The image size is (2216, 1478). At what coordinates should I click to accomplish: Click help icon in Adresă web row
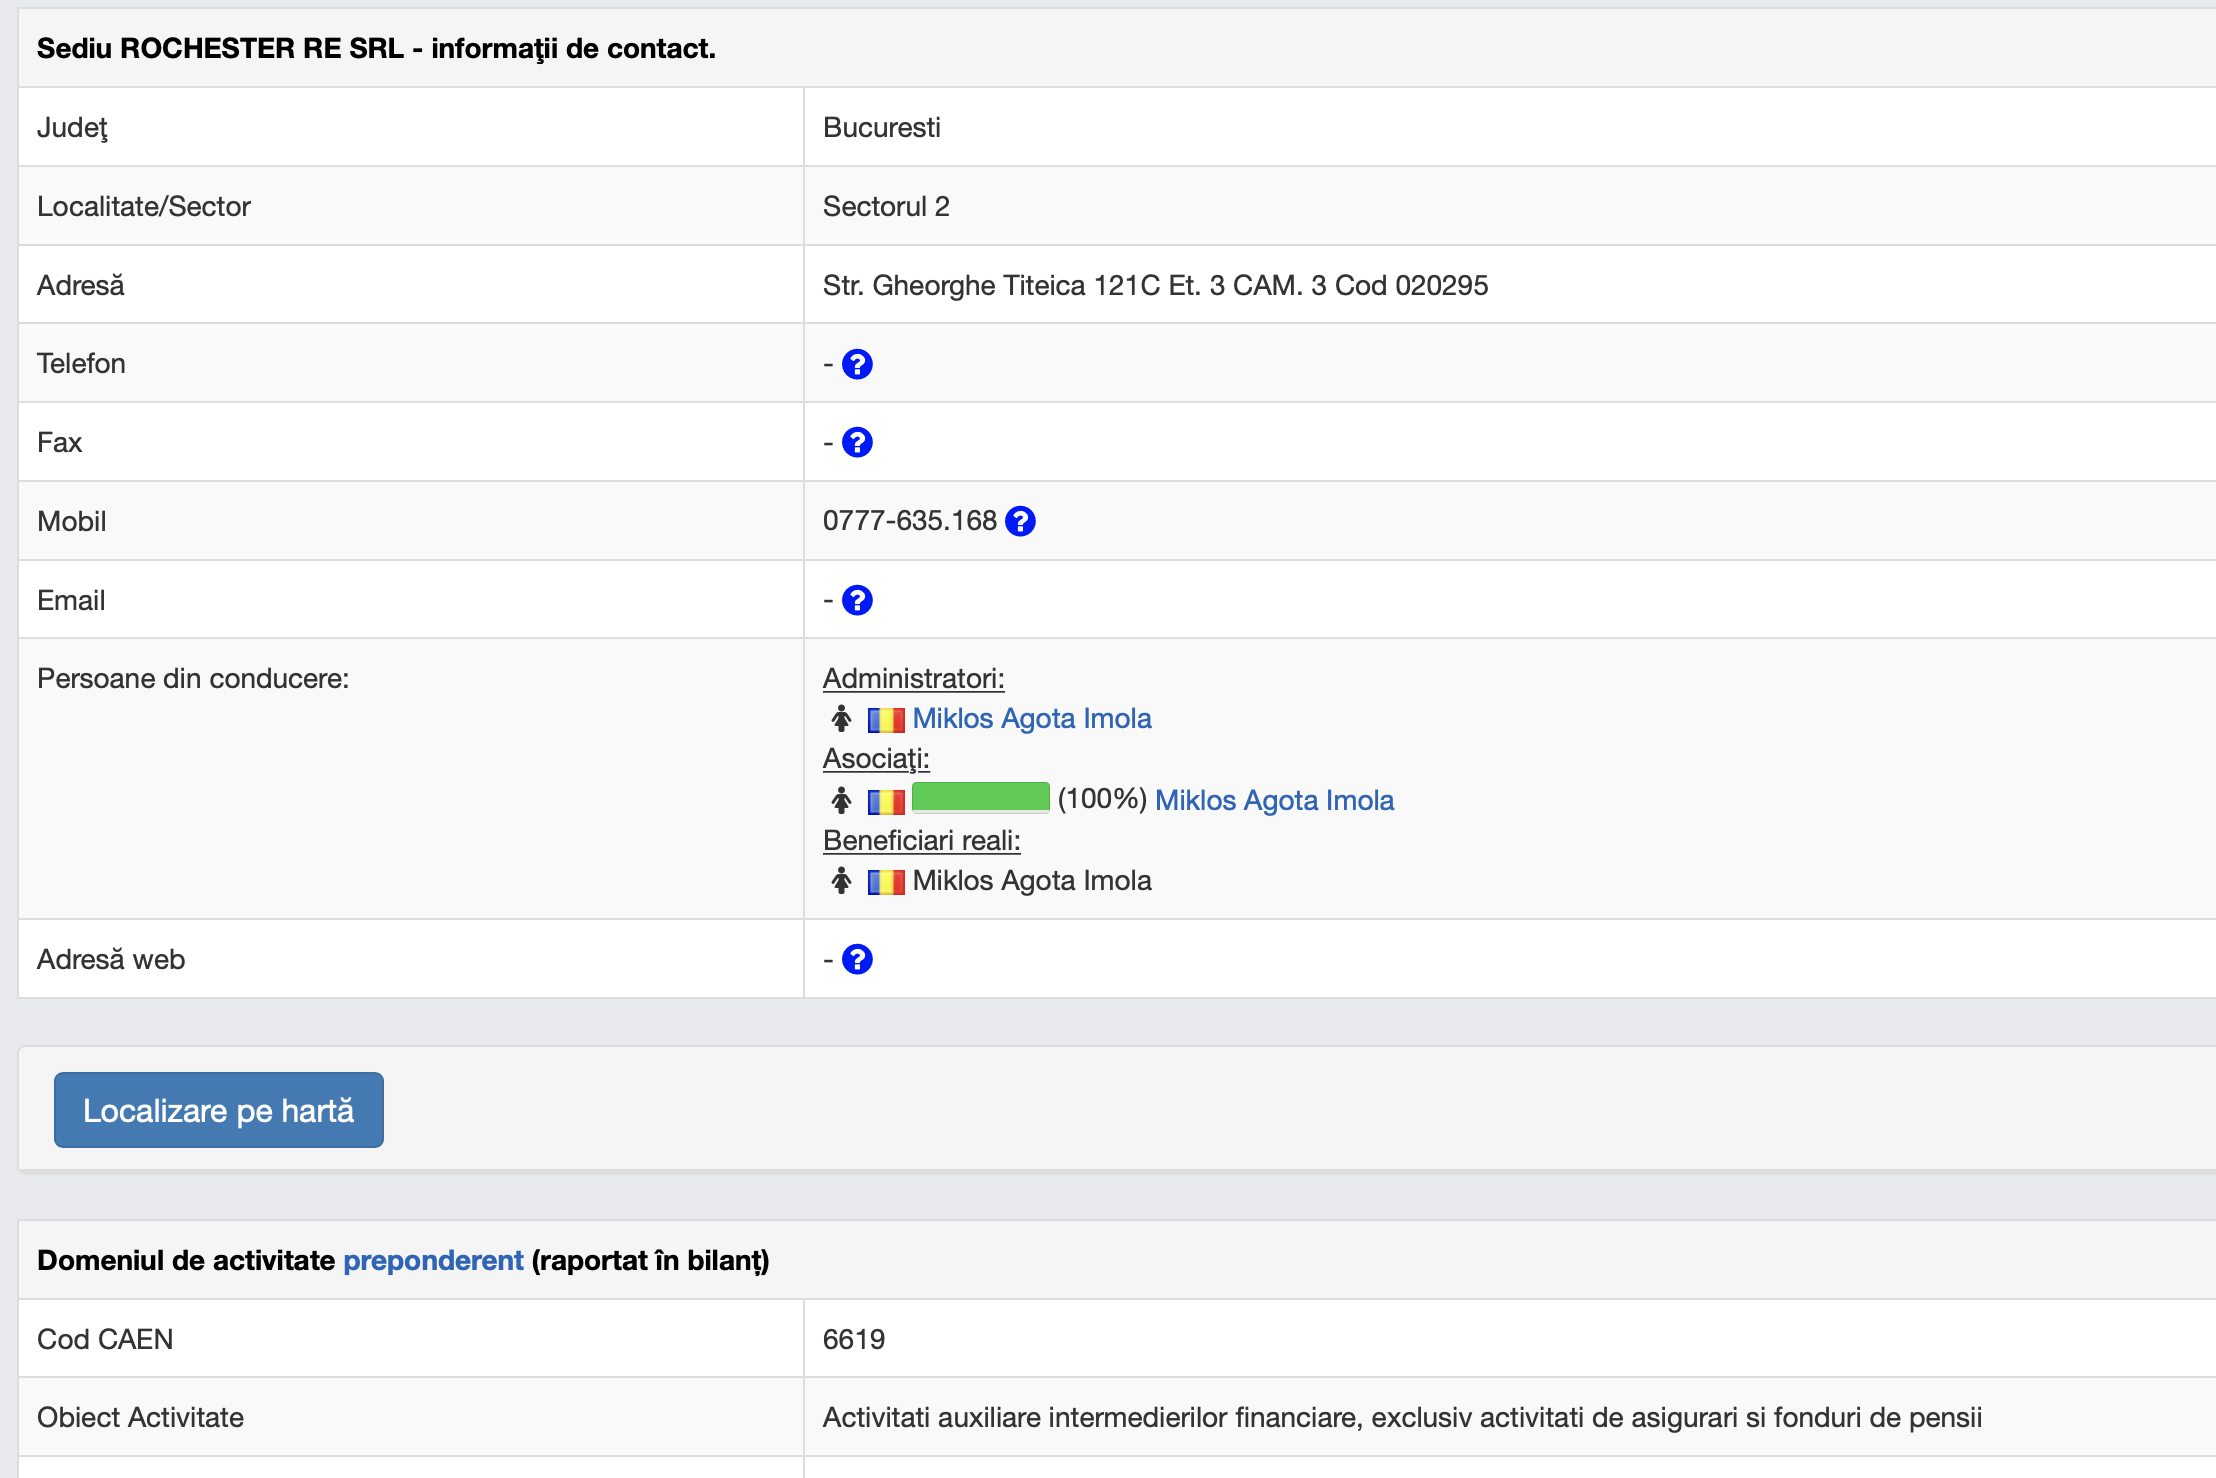pos(857,959)
